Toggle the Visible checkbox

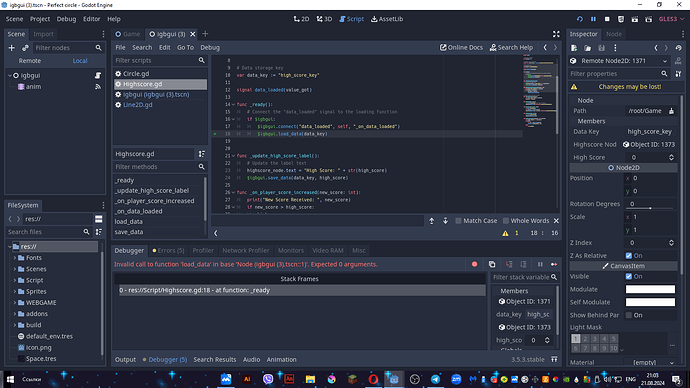[629, 276]
